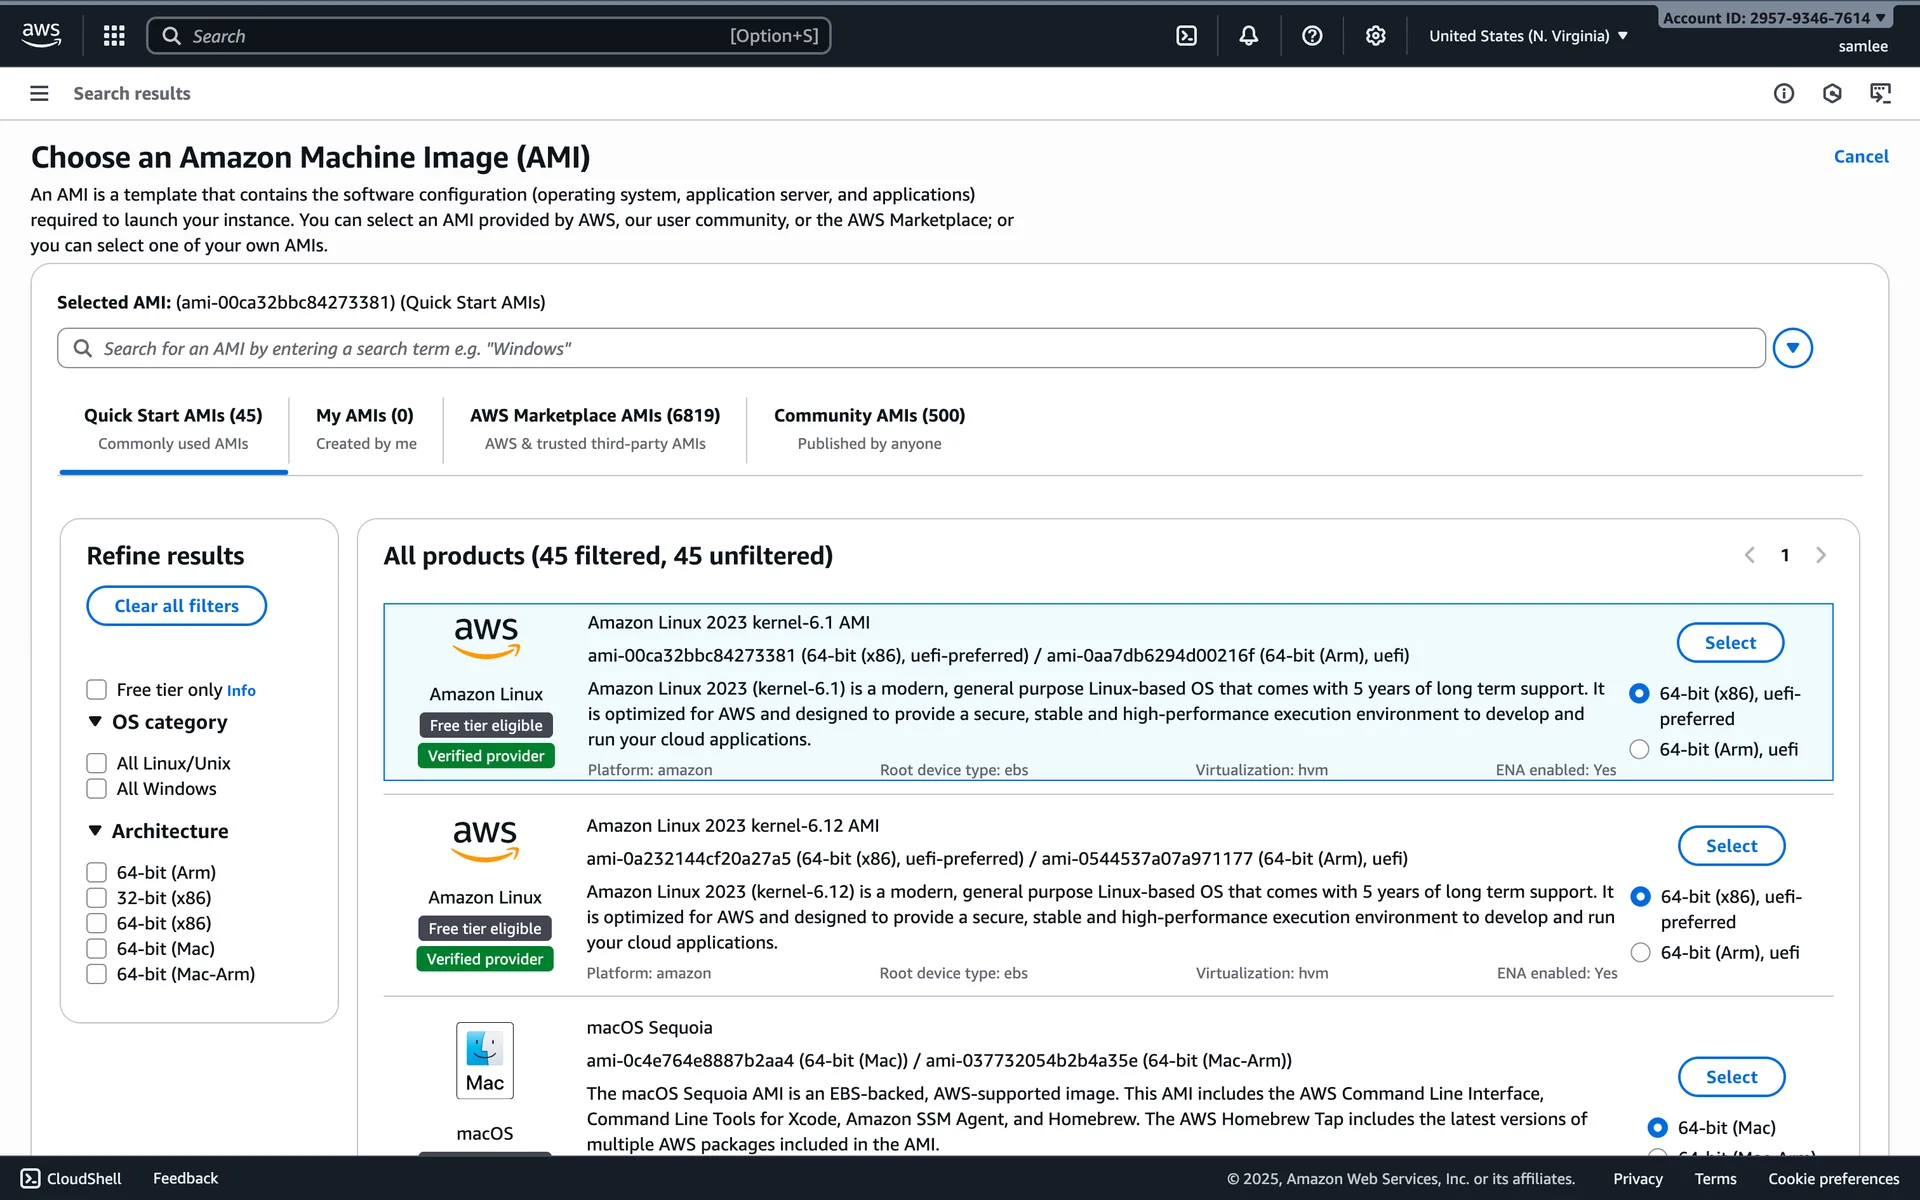1920x1200 pixels.
Task: Click the AMI search term input field
Action: 910,348
